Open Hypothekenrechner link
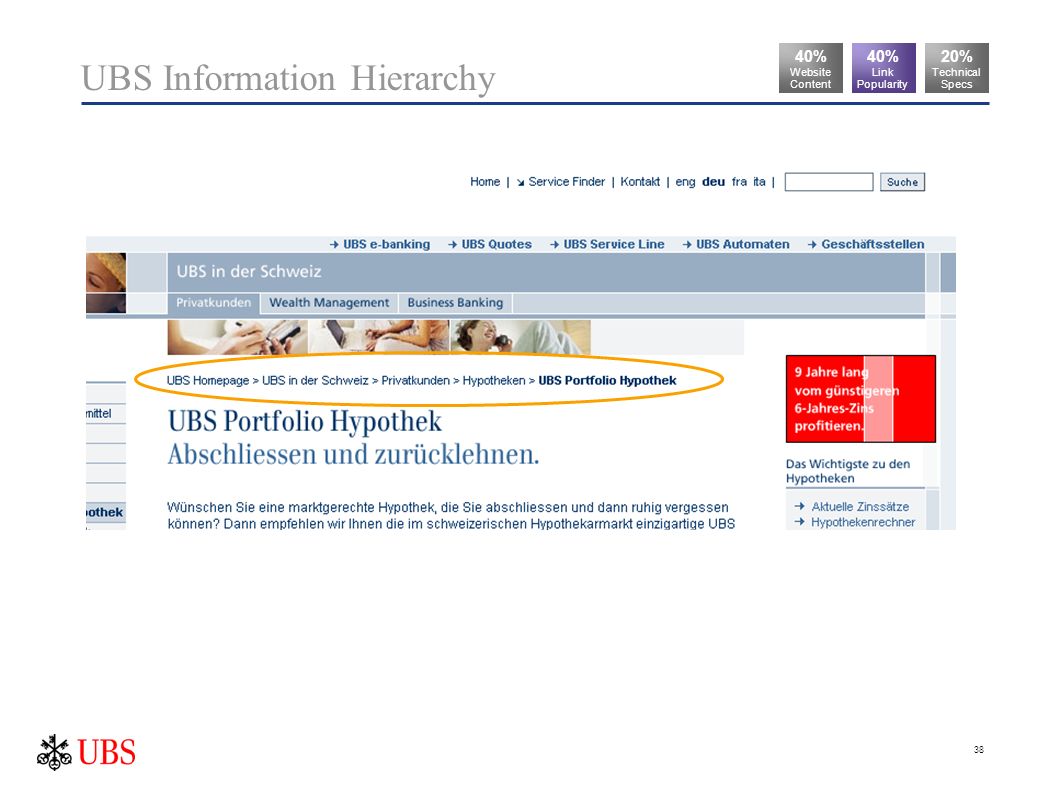Screen dimensions: 1056x792 (863, 522)
